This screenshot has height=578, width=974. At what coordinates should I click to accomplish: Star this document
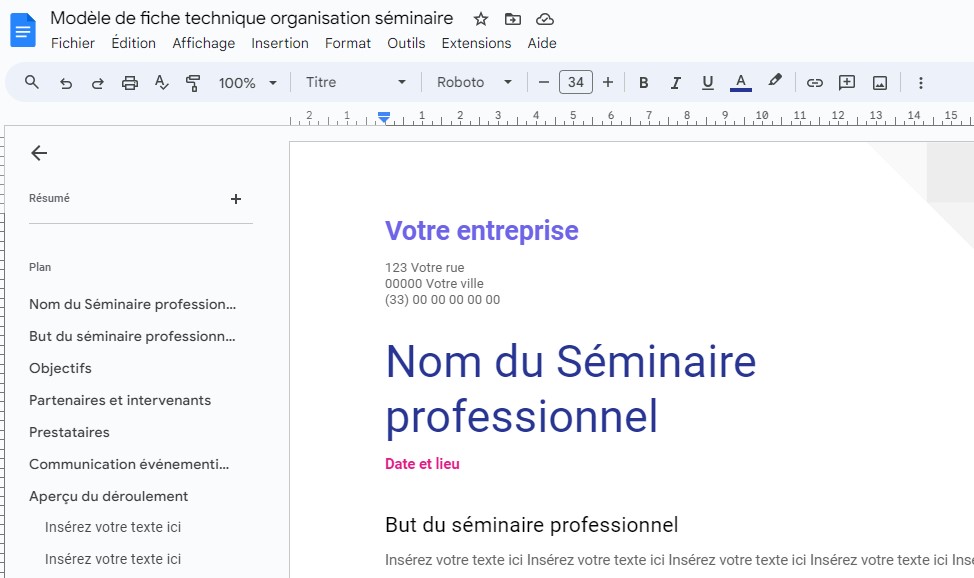[x=480, y=18]
